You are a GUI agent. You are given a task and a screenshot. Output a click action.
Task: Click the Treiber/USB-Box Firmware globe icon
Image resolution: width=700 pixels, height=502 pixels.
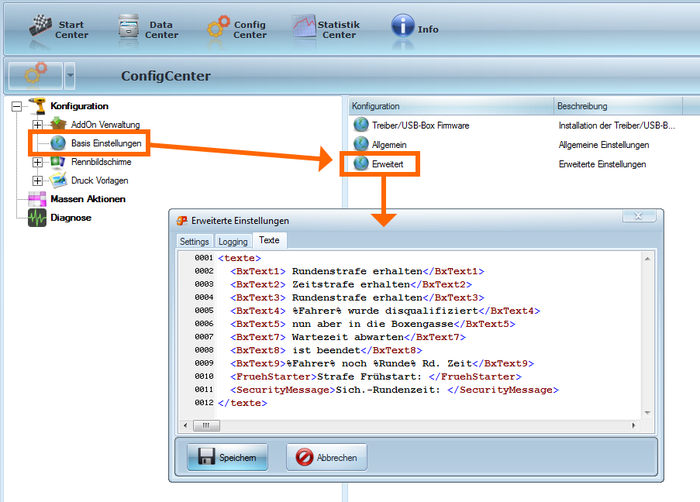[361, 125]
